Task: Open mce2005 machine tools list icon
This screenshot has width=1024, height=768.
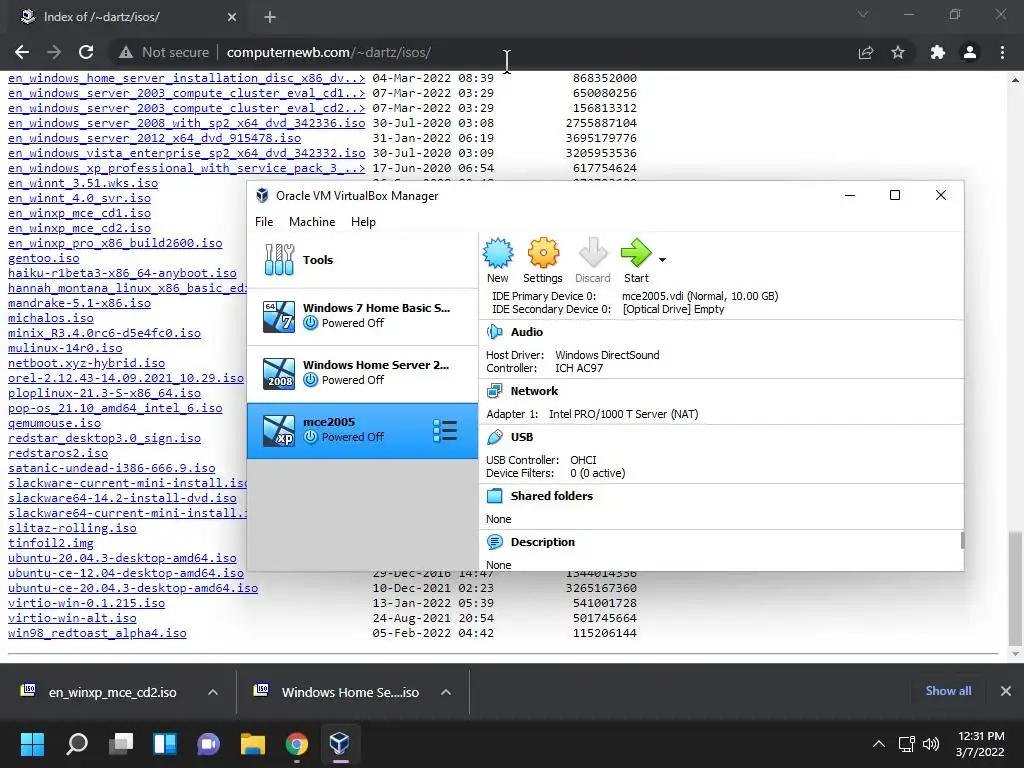Action: point(445,430)
